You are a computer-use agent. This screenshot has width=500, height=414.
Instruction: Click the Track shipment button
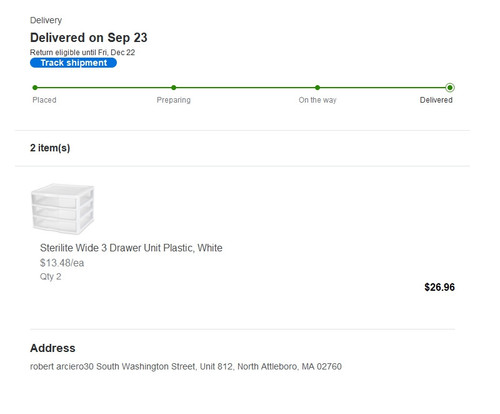[x=73, y=63]
